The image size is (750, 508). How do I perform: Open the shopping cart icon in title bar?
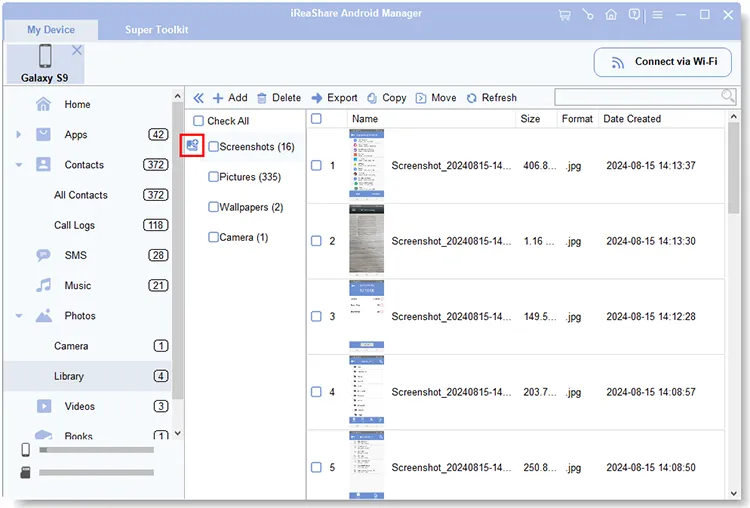[x=564, y=15]
